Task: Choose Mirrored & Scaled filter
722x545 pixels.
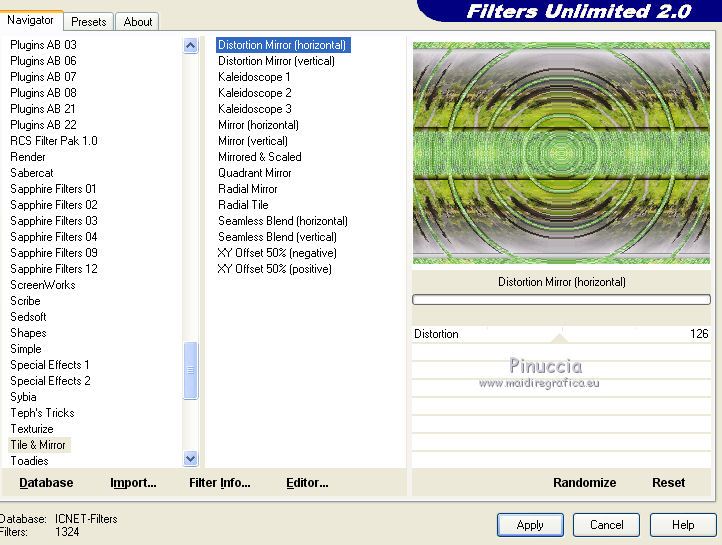Action: coord(260,157)
